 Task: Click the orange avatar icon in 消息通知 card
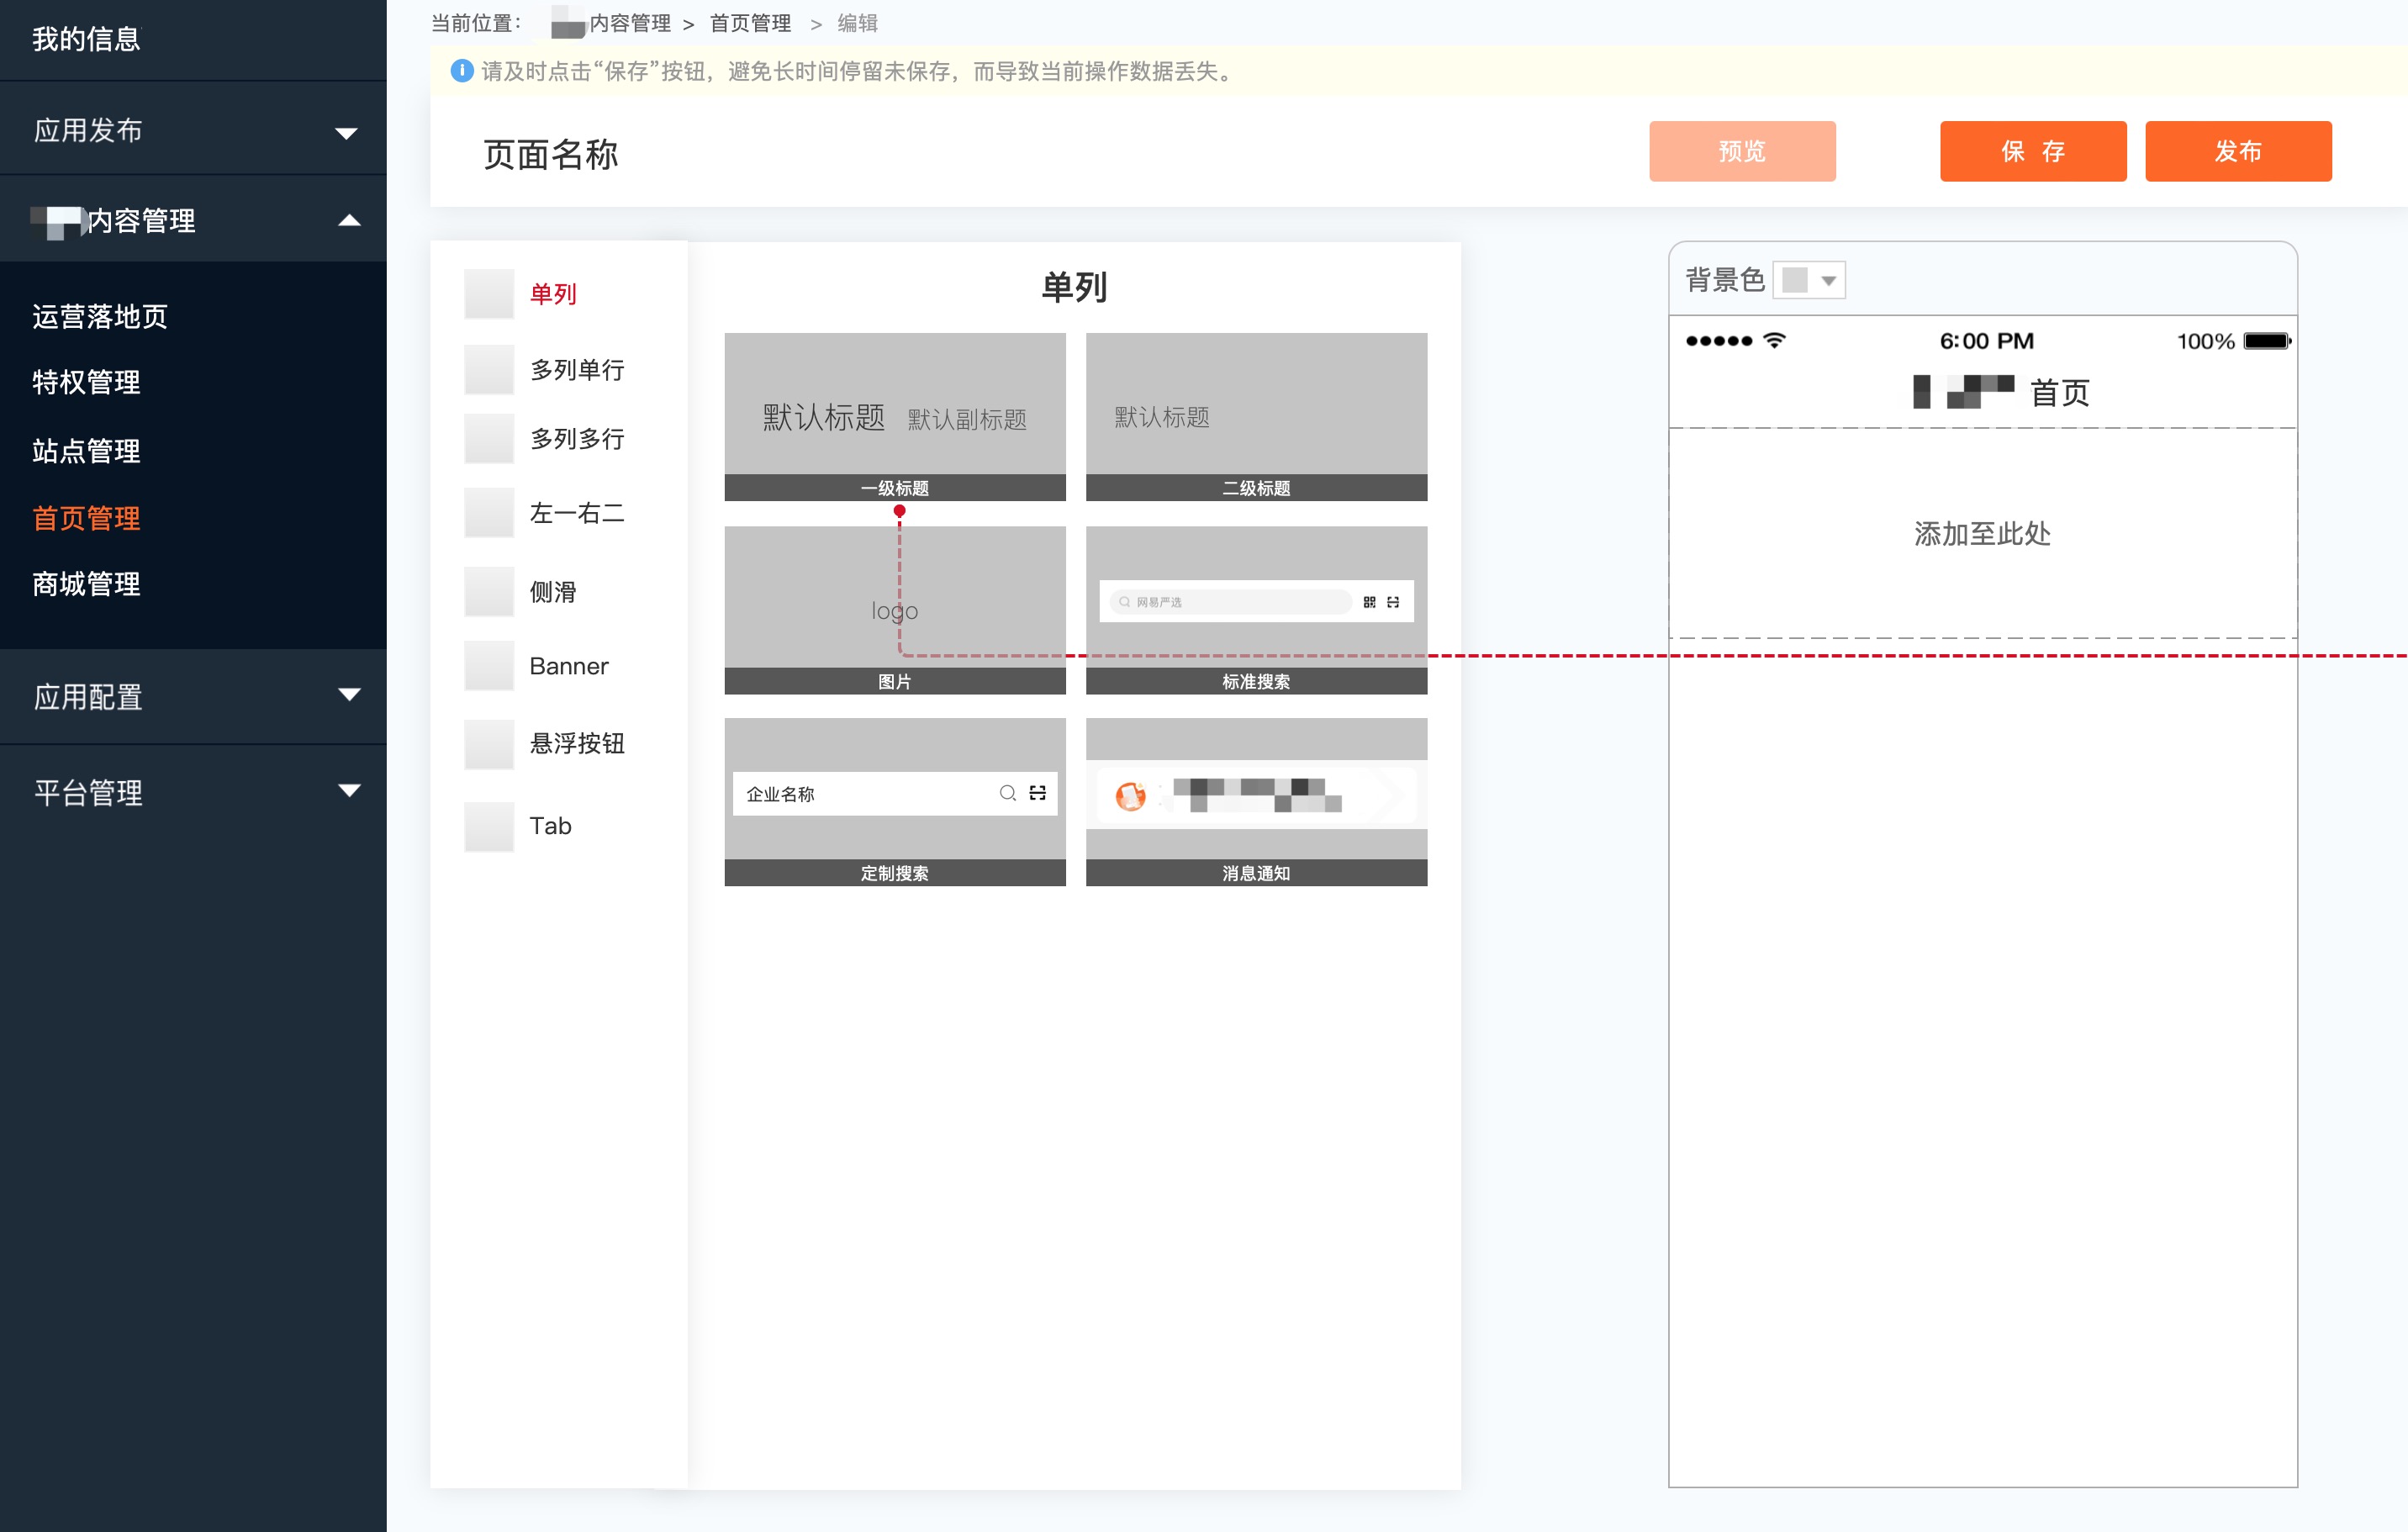point(1130,796)
